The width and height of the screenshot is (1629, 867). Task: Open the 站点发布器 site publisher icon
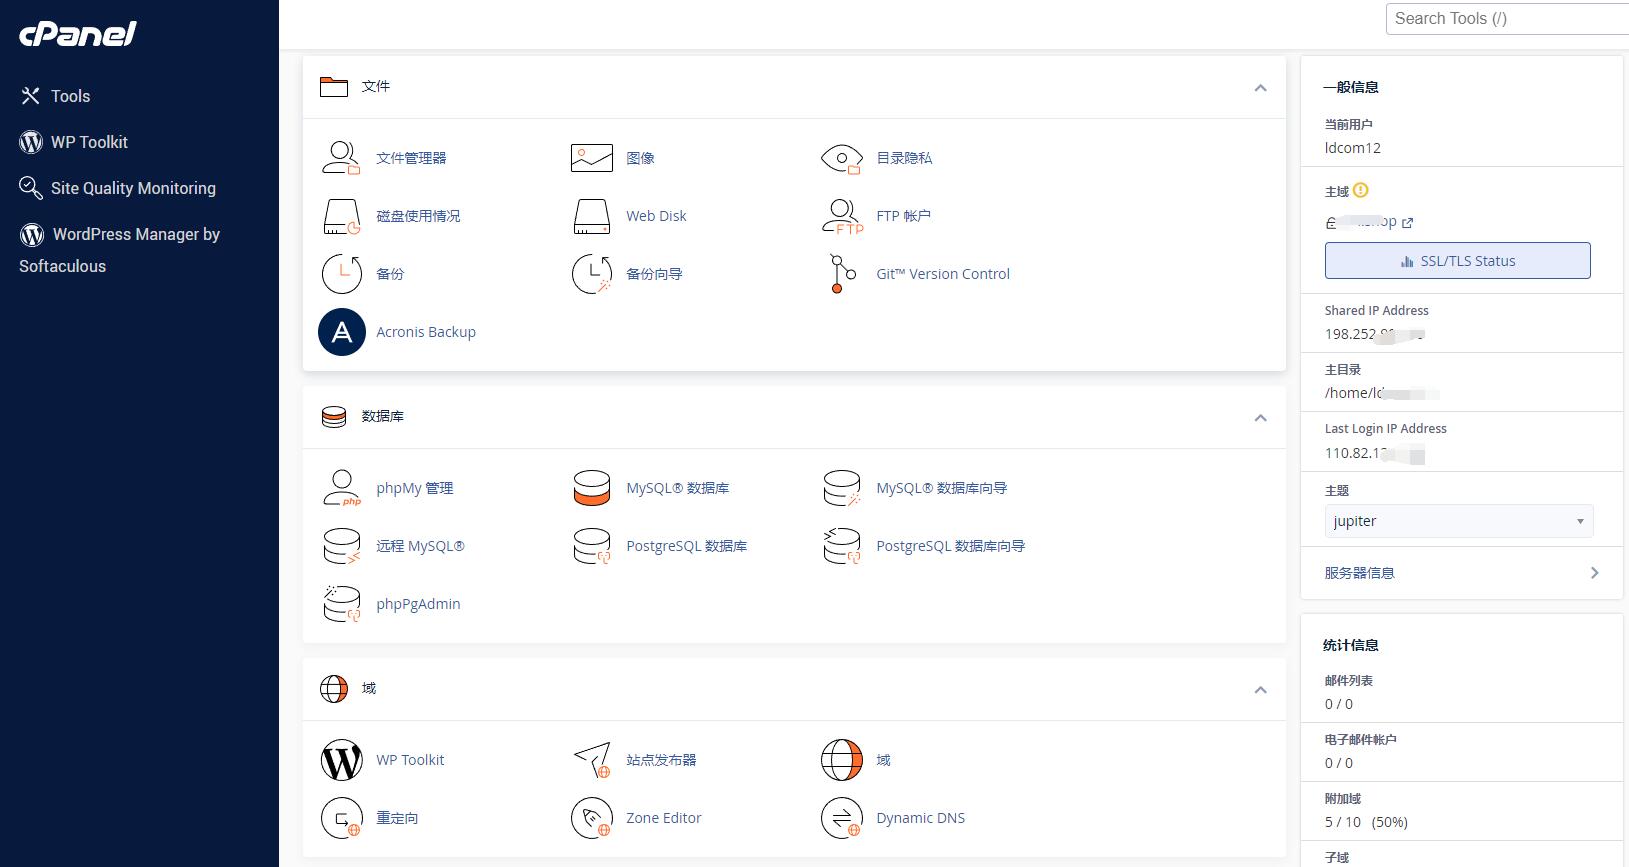point(591,760)
